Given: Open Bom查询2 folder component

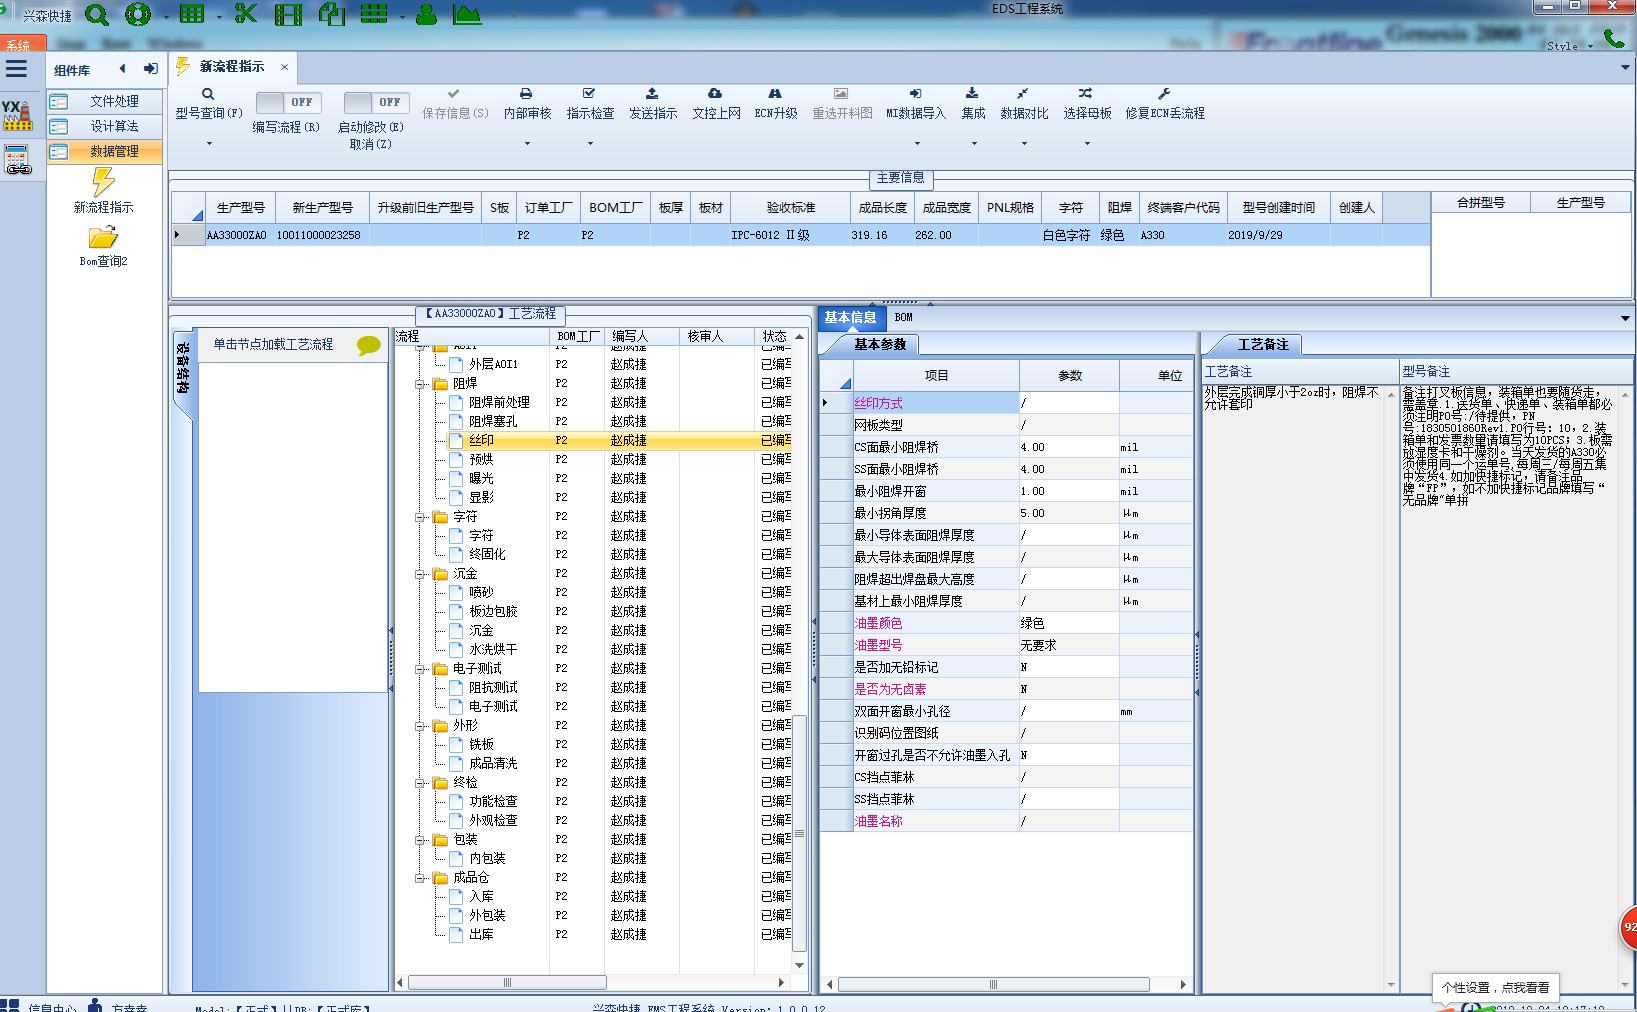Looking at the screenshot, I should click(103, 246).
